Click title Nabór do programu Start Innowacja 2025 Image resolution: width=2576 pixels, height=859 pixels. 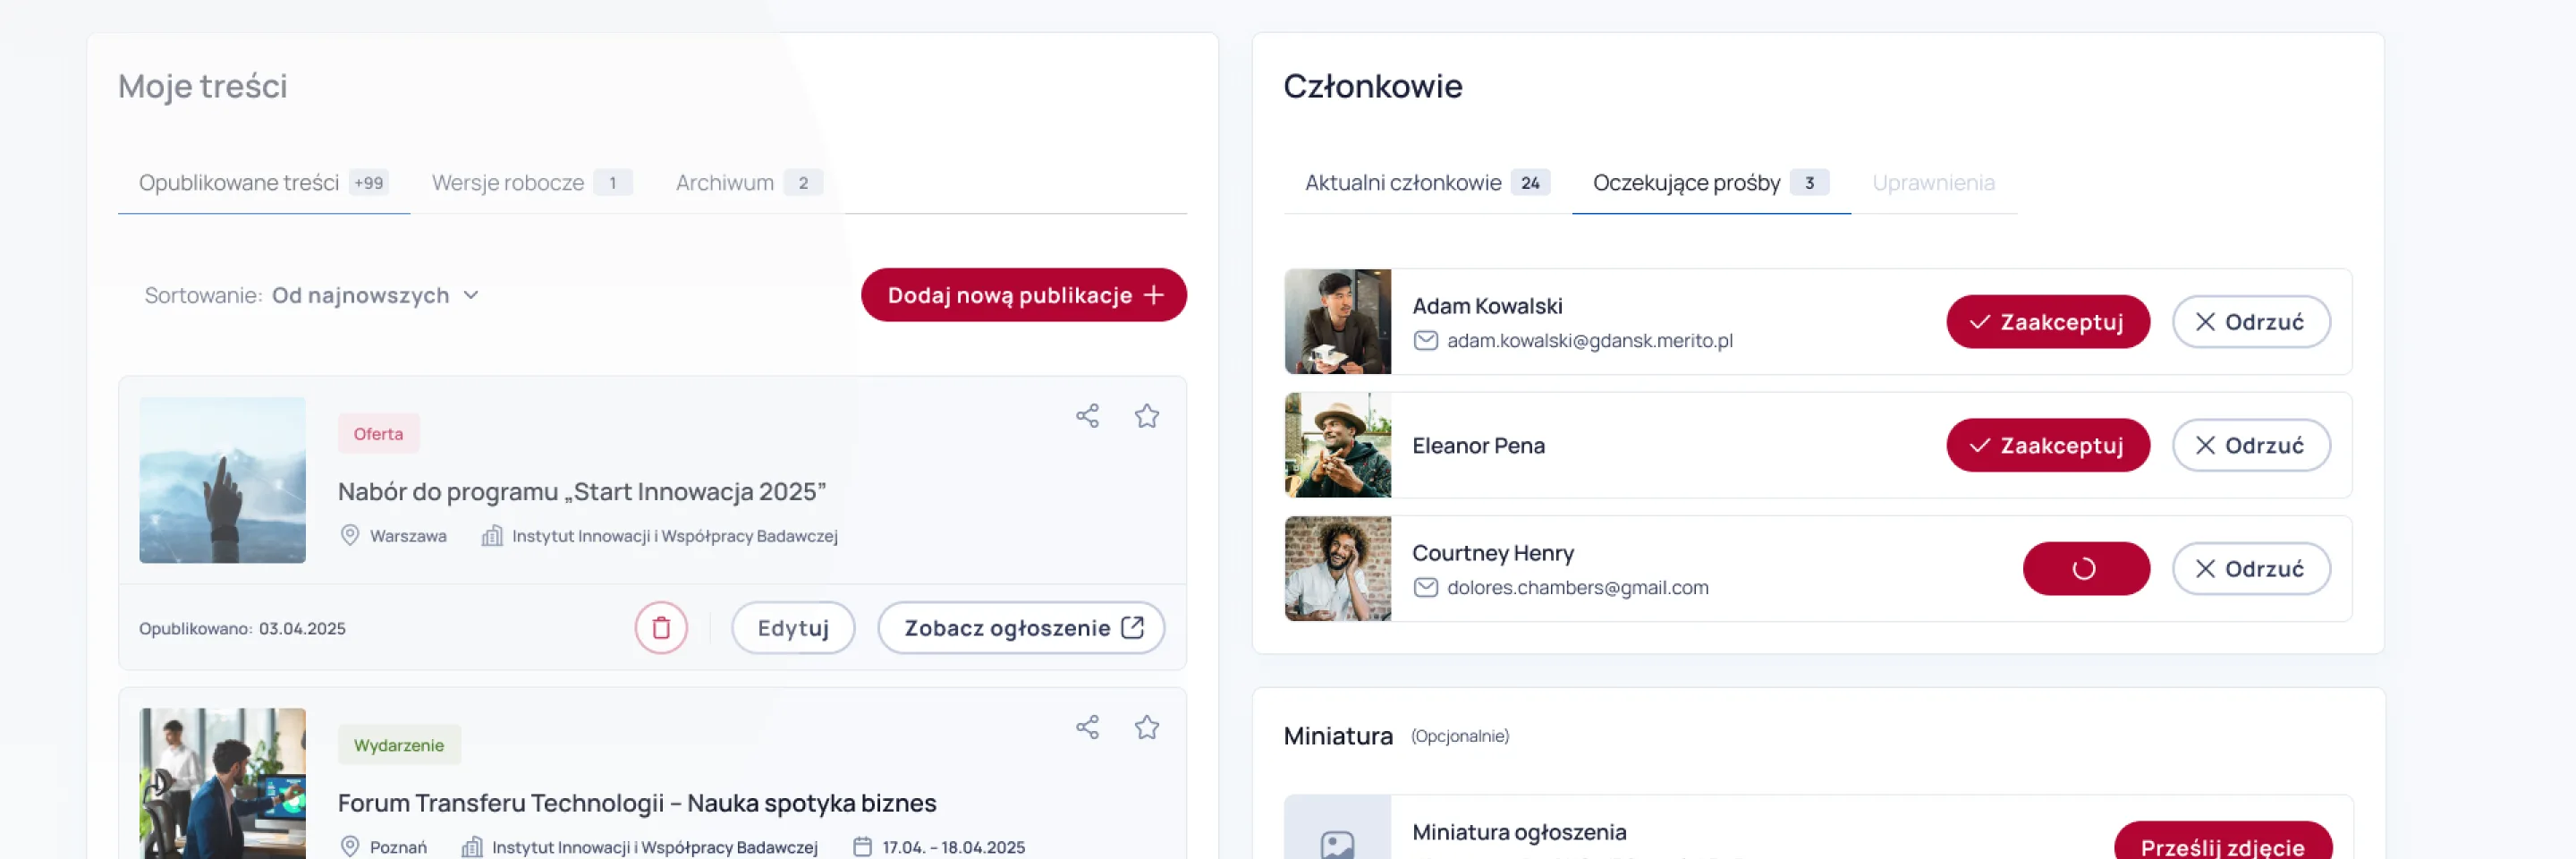coord(581,492)
